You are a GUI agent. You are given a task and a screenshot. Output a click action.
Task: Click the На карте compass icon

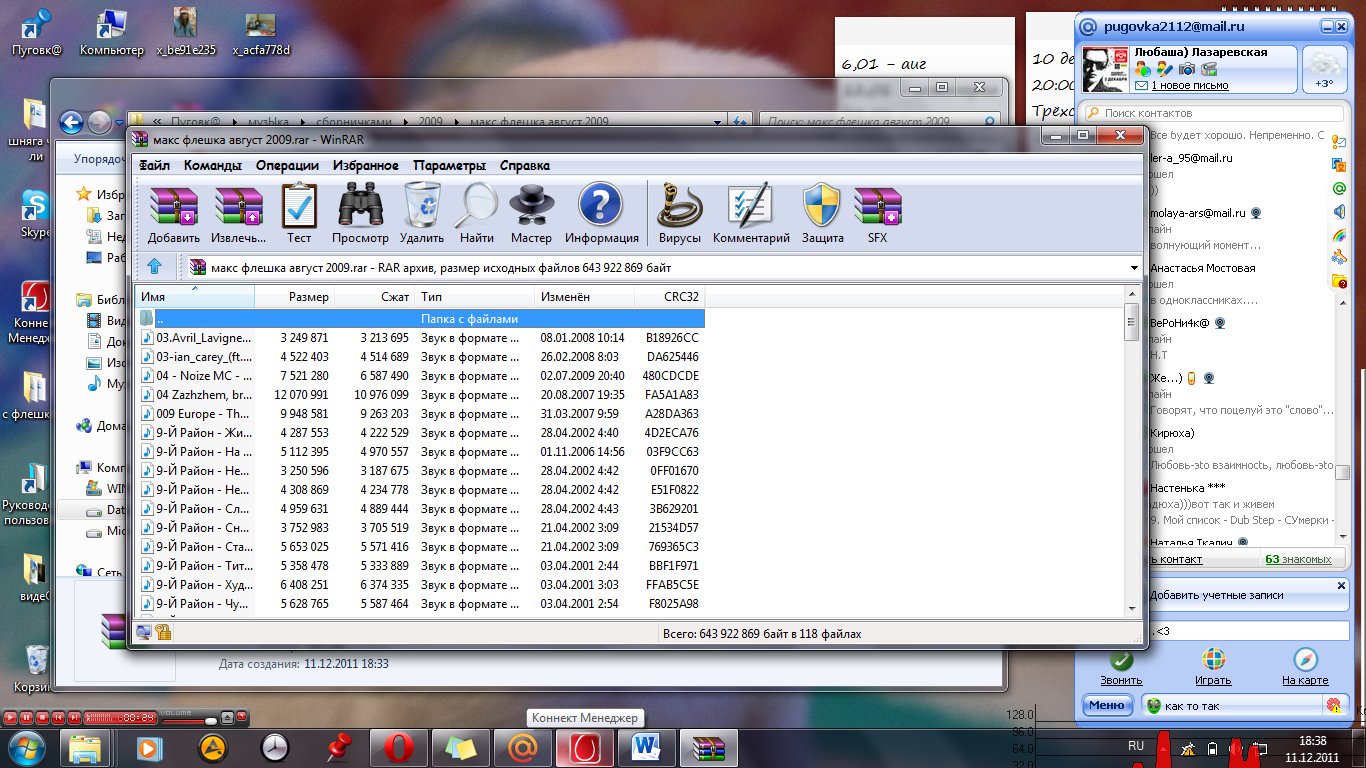(1305, 660)
